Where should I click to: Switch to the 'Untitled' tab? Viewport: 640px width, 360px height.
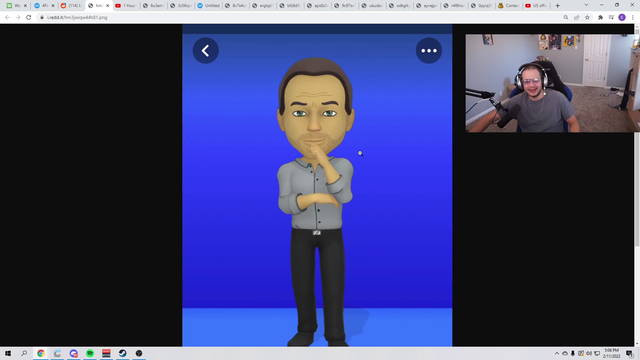tap(208, 6)
